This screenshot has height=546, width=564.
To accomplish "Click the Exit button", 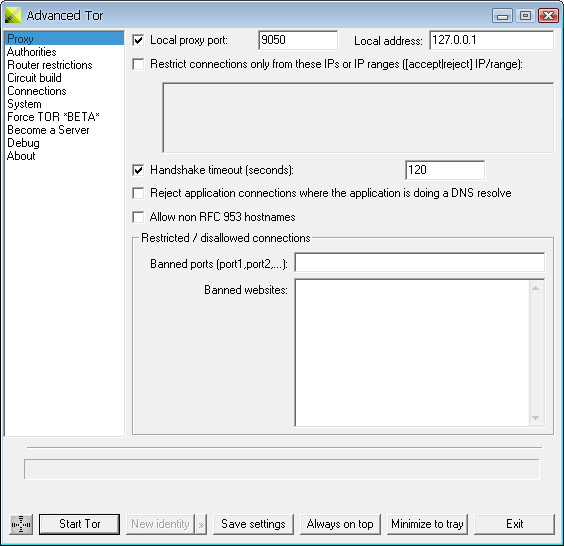I will click(514, 524).
